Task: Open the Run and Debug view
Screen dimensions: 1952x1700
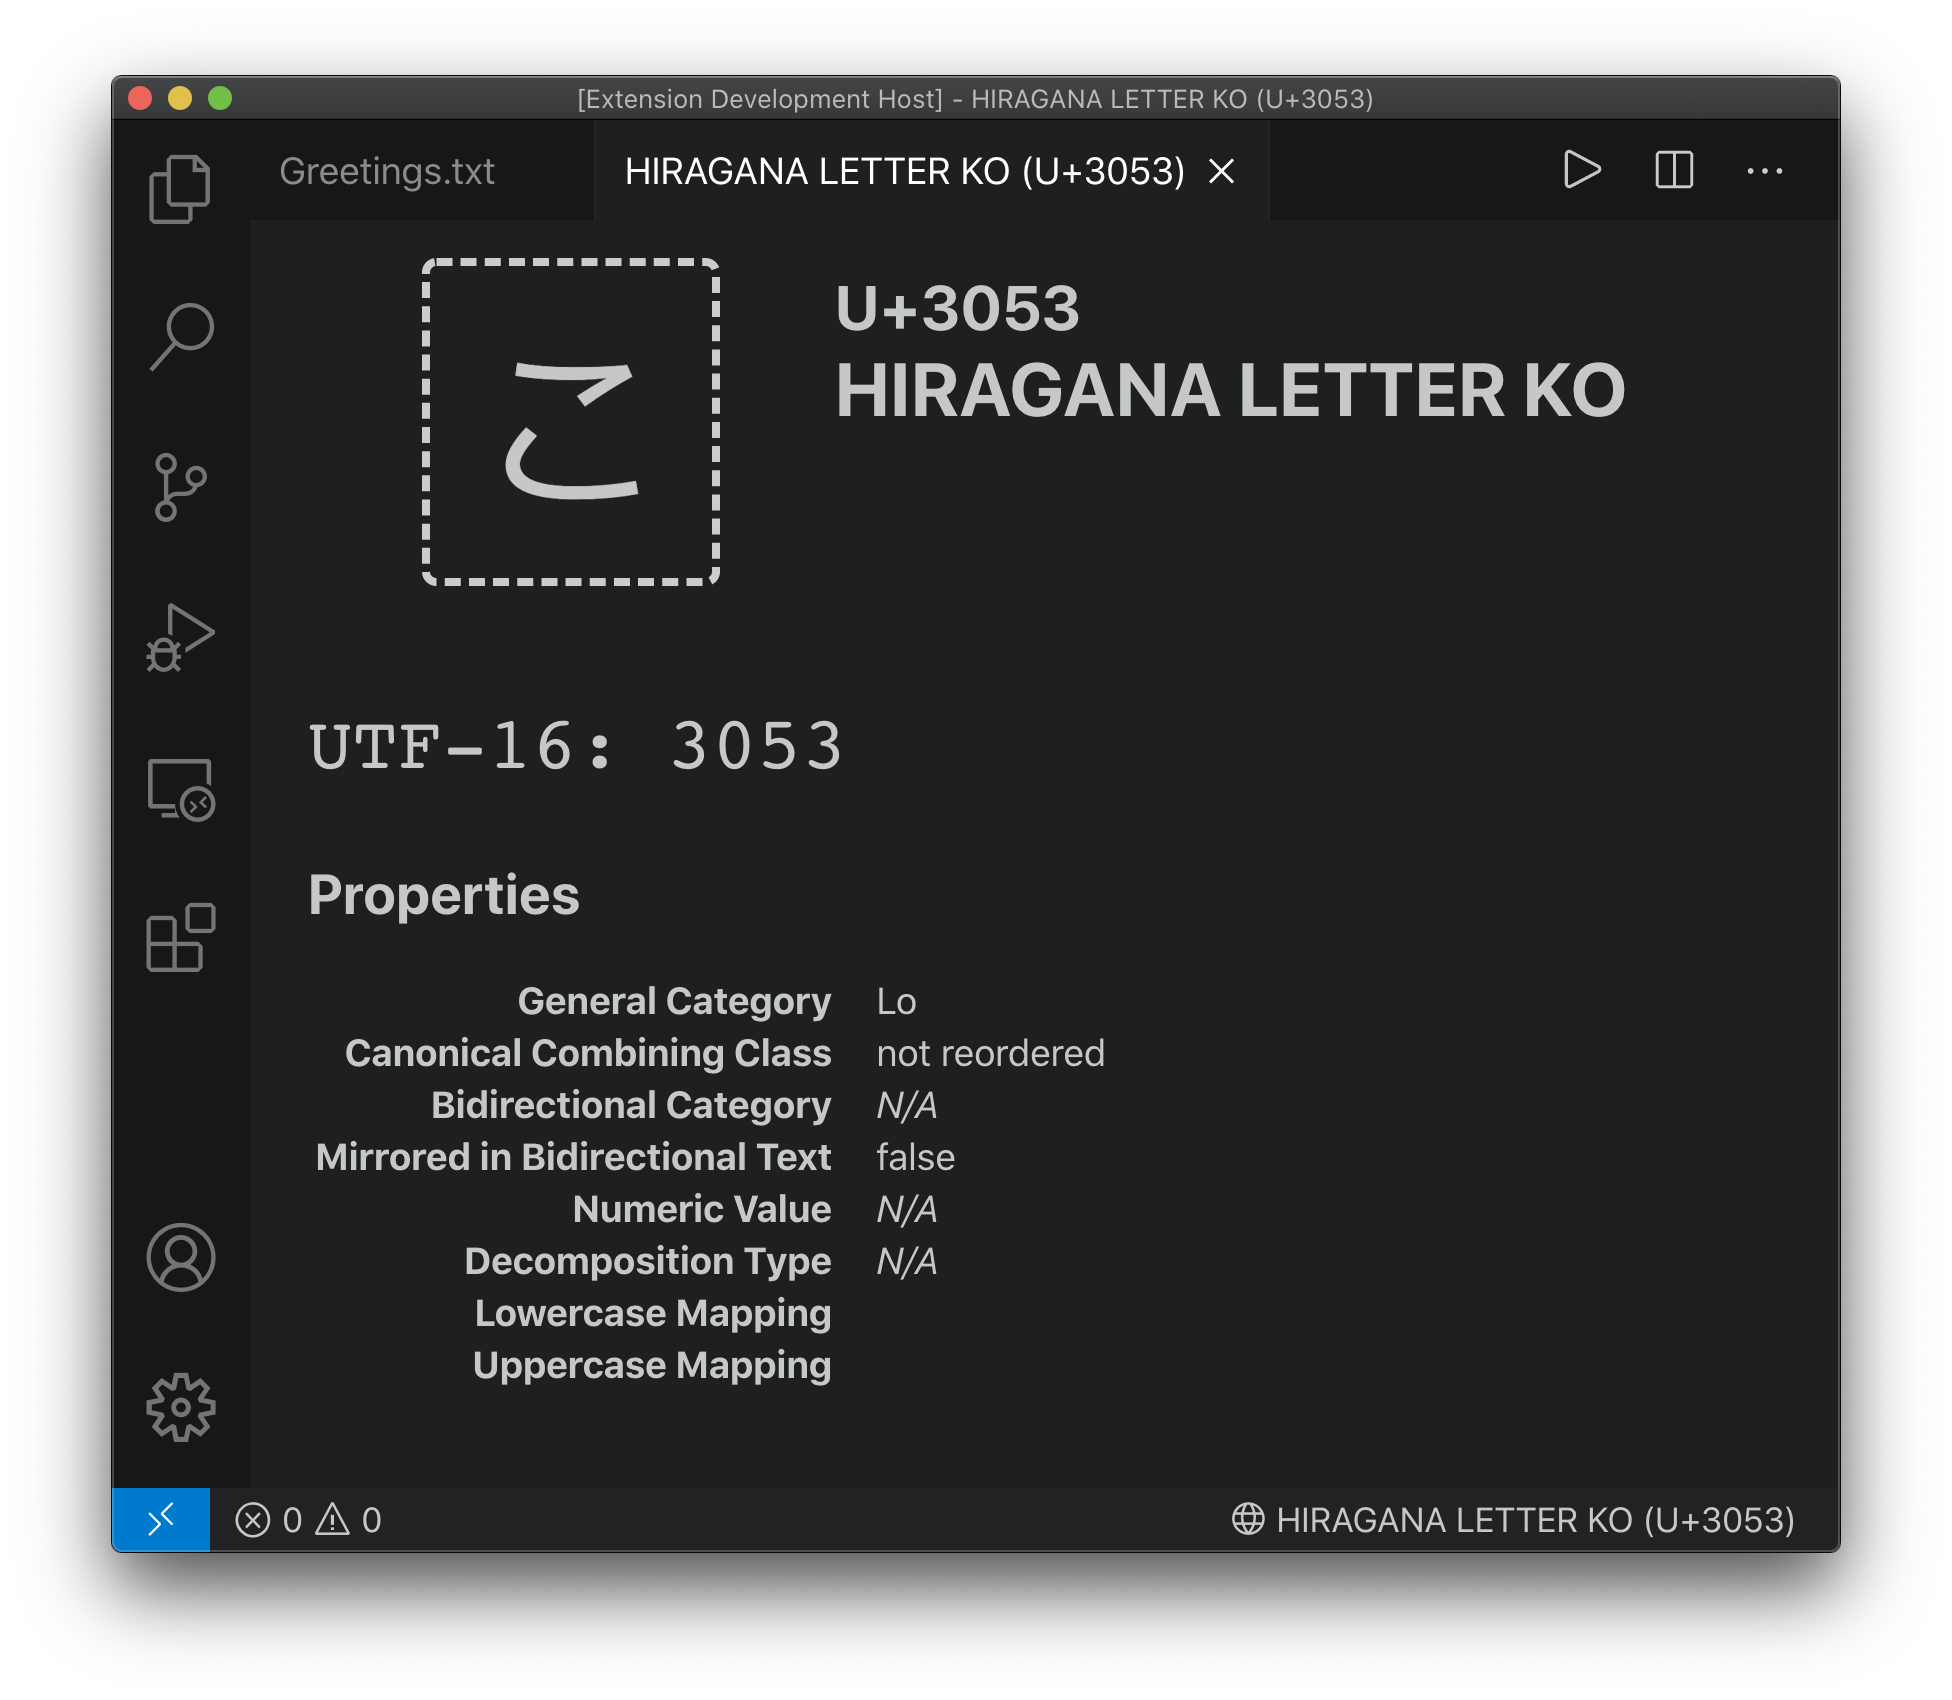Action: (180, 637)
